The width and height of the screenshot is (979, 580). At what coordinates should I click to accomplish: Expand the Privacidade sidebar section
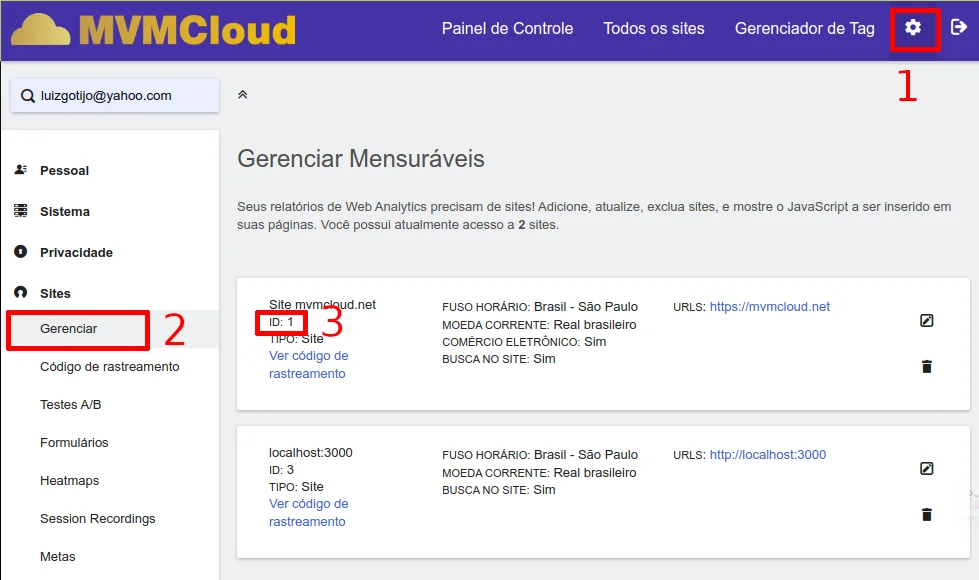[75, 253]
